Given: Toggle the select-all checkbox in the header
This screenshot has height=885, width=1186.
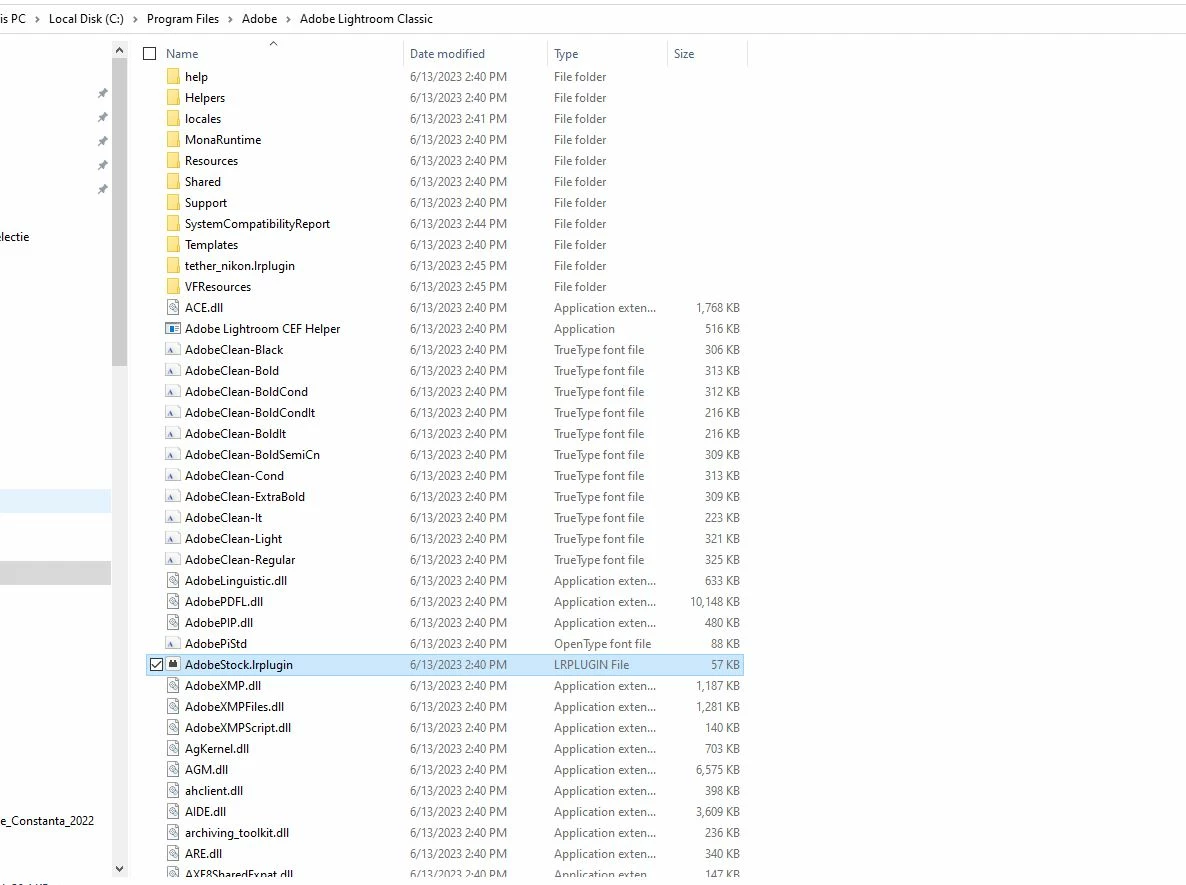Looking at the screenshot, I should [150, 54].
